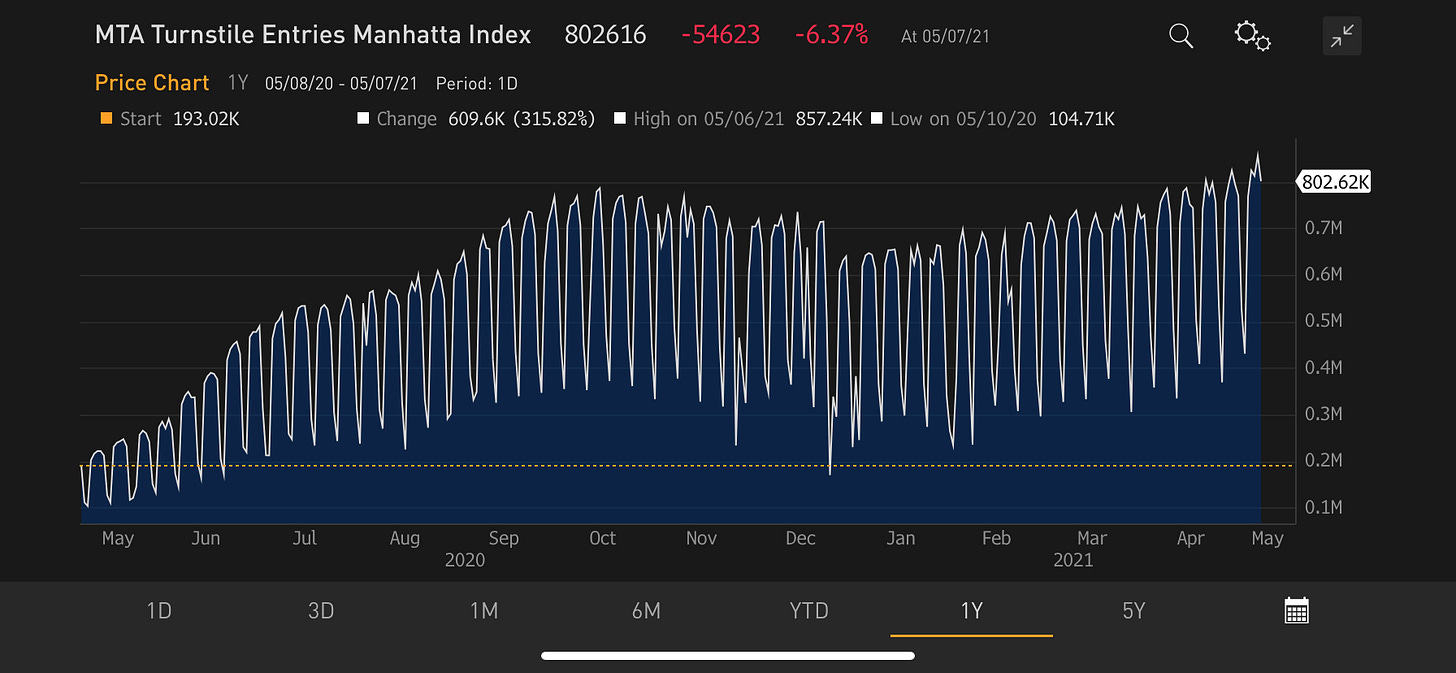Screen dimensions: 1456x673
Task: Collapse fullscreen with the arrows icon
Action: click(x=1341, y=36)
